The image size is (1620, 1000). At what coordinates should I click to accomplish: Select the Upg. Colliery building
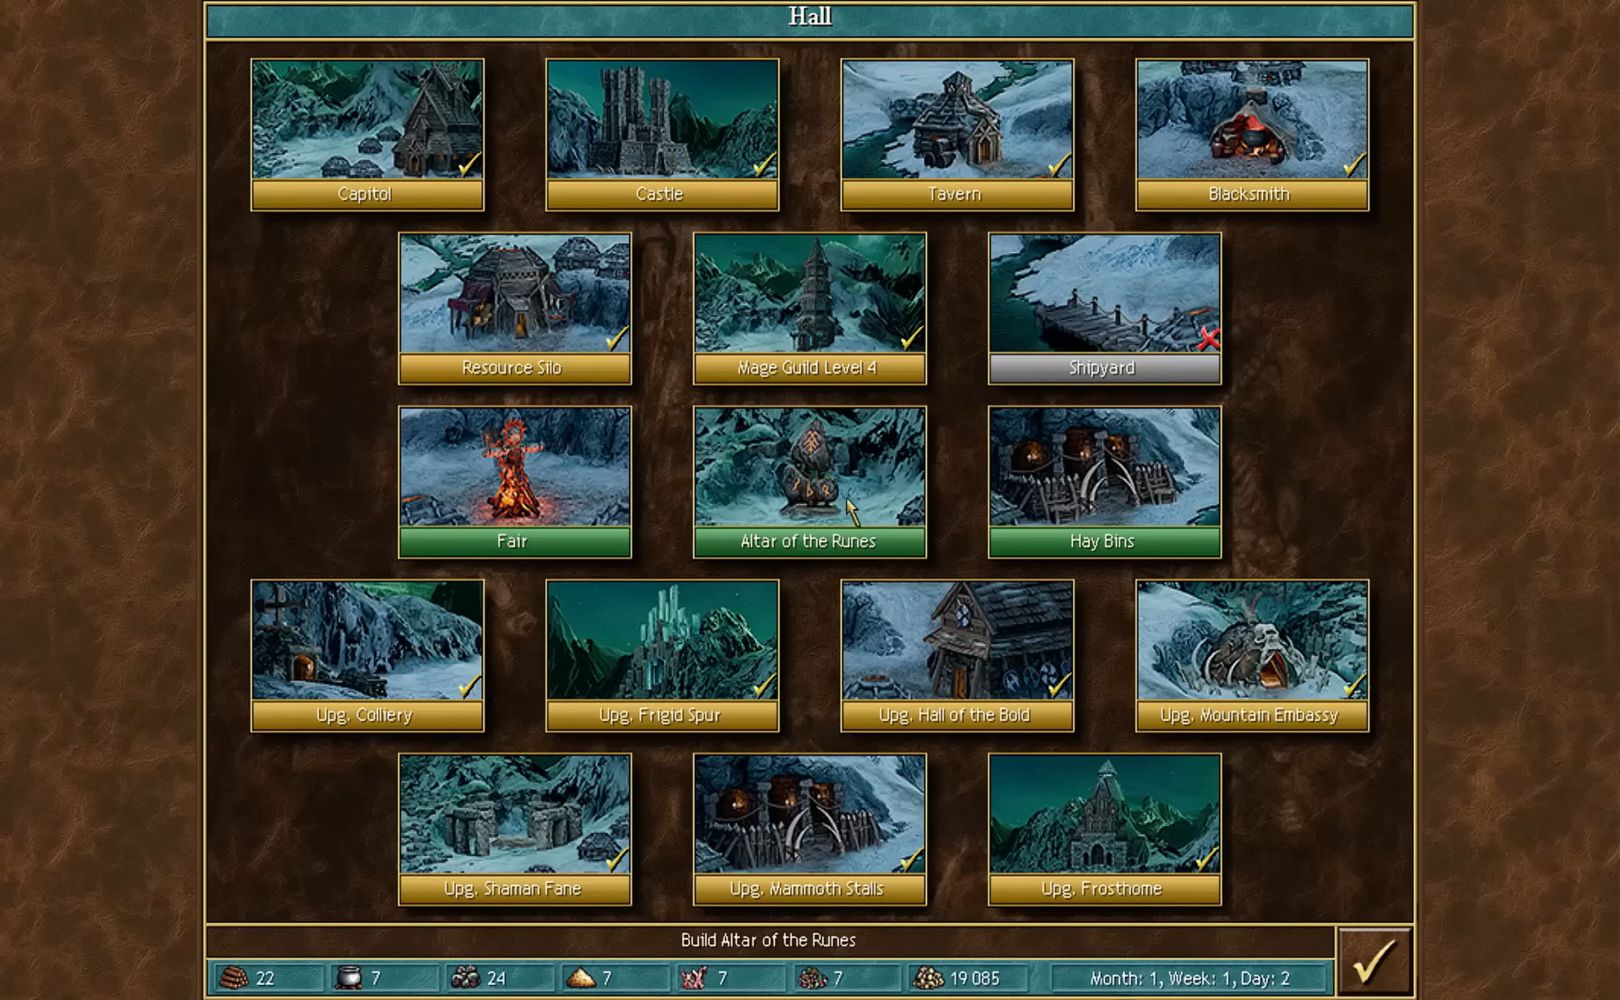click(367, 655)
